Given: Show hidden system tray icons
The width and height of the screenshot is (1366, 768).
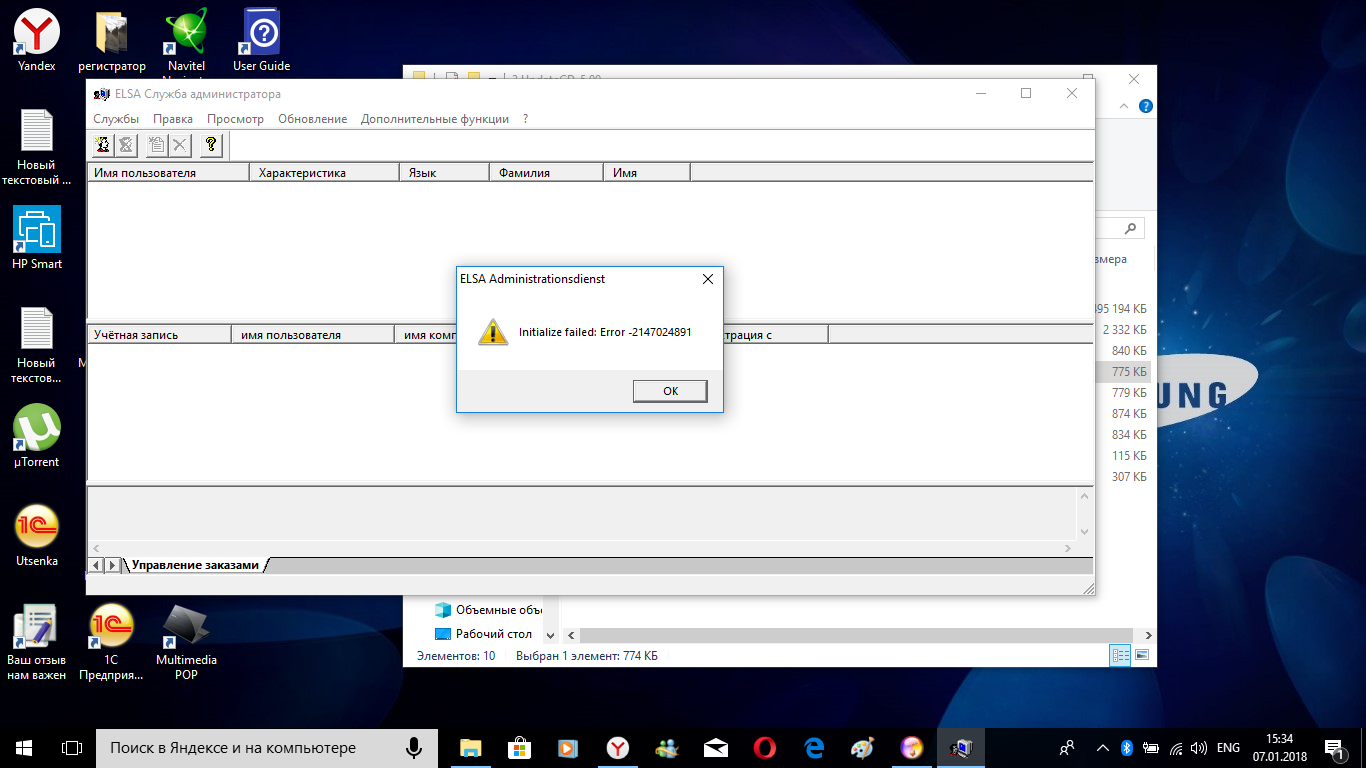Looking at the screenshot, I should (1102, 747).
